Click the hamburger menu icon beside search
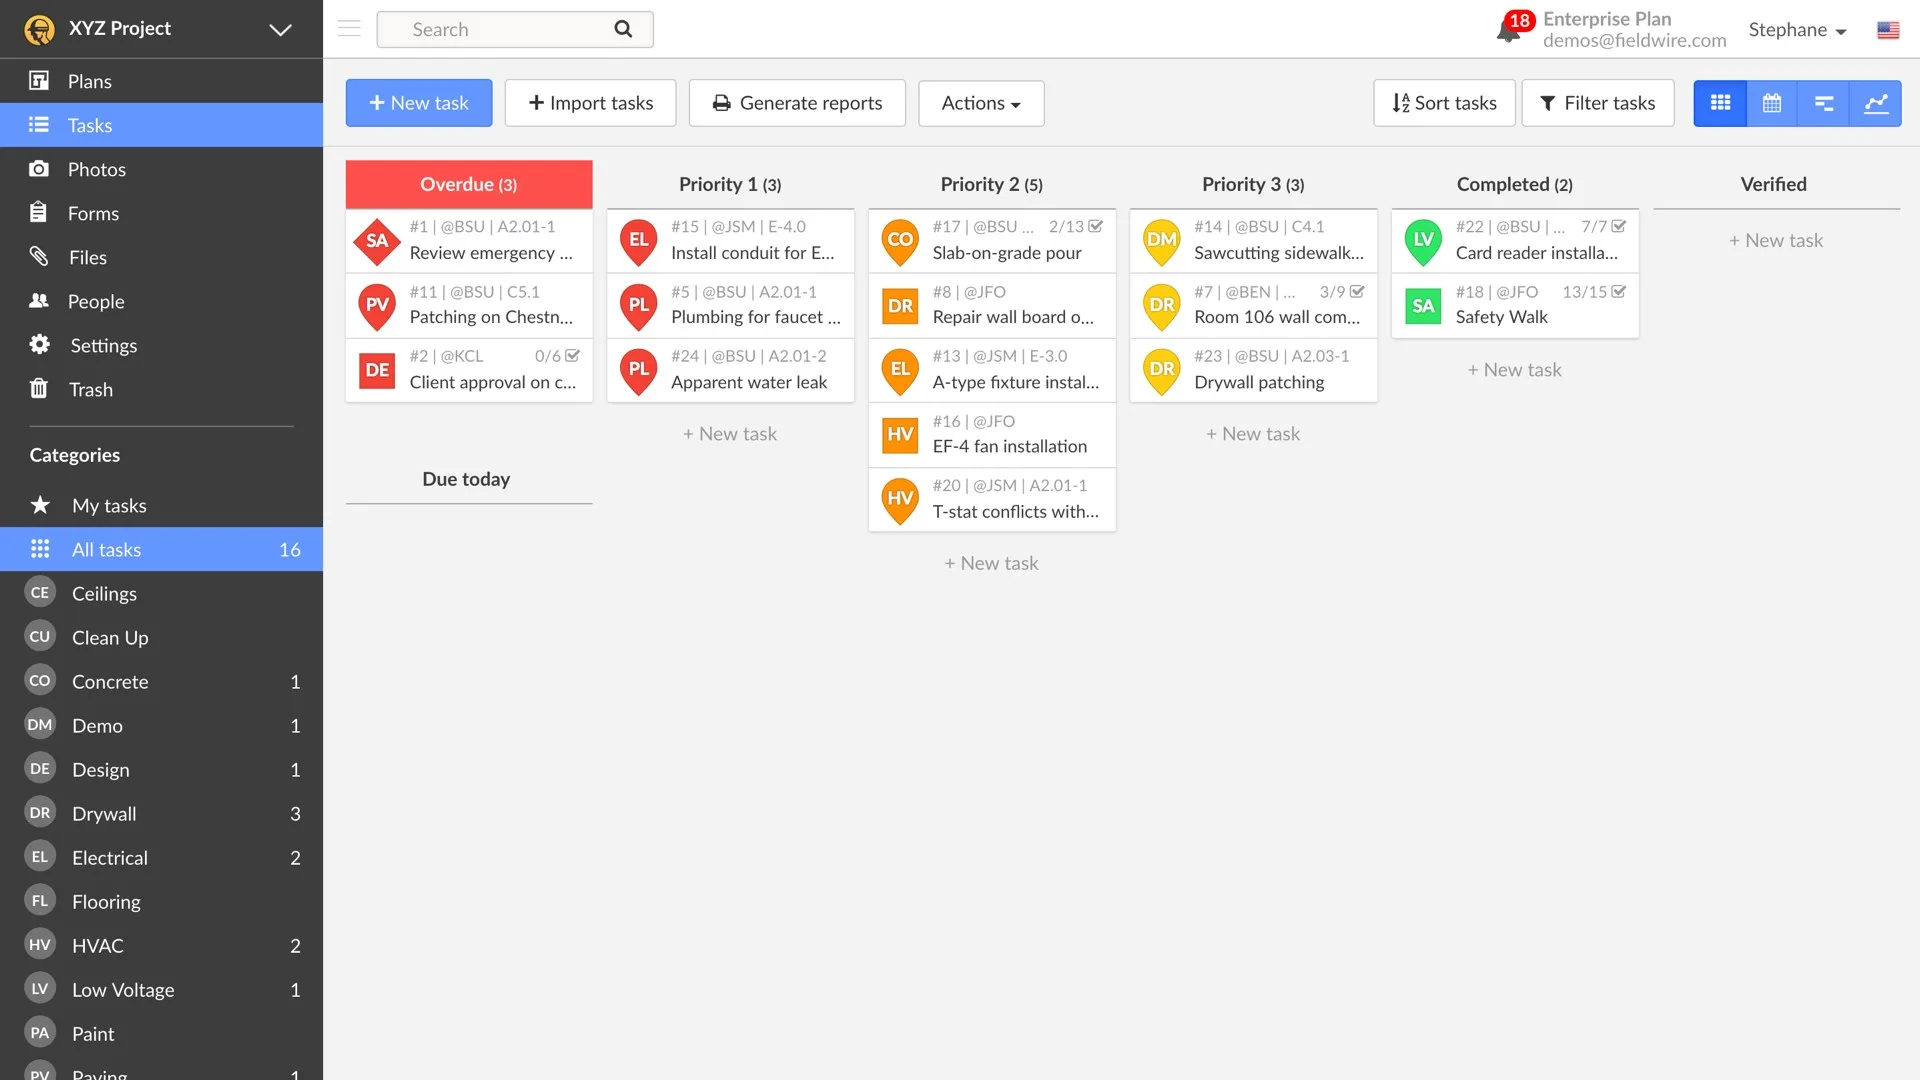Image resolution: width=1920 pixels, height=1080 pixels. [349, 28]
